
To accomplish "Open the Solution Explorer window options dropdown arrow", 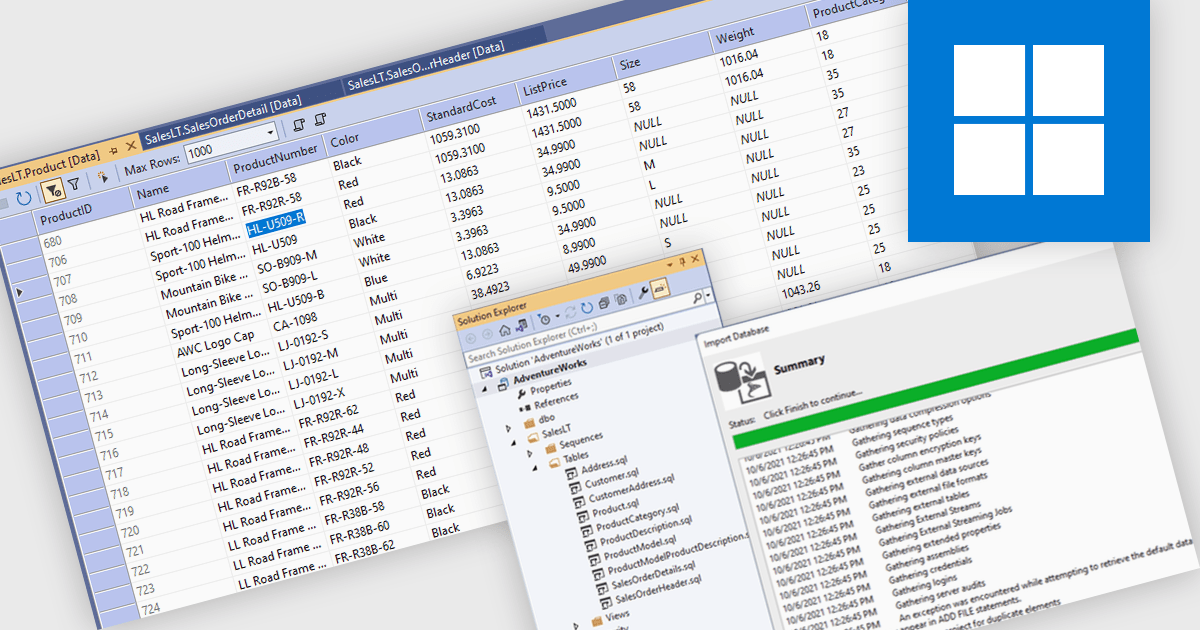I will click(x=670, y=265).
